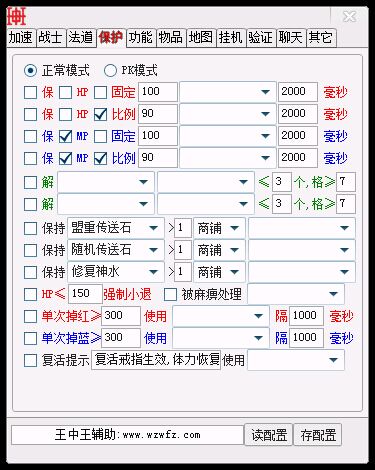This screenshot has width=375, height=470.
Task: Click the 王中王辅助 website text box
Action: coord(128,435)
